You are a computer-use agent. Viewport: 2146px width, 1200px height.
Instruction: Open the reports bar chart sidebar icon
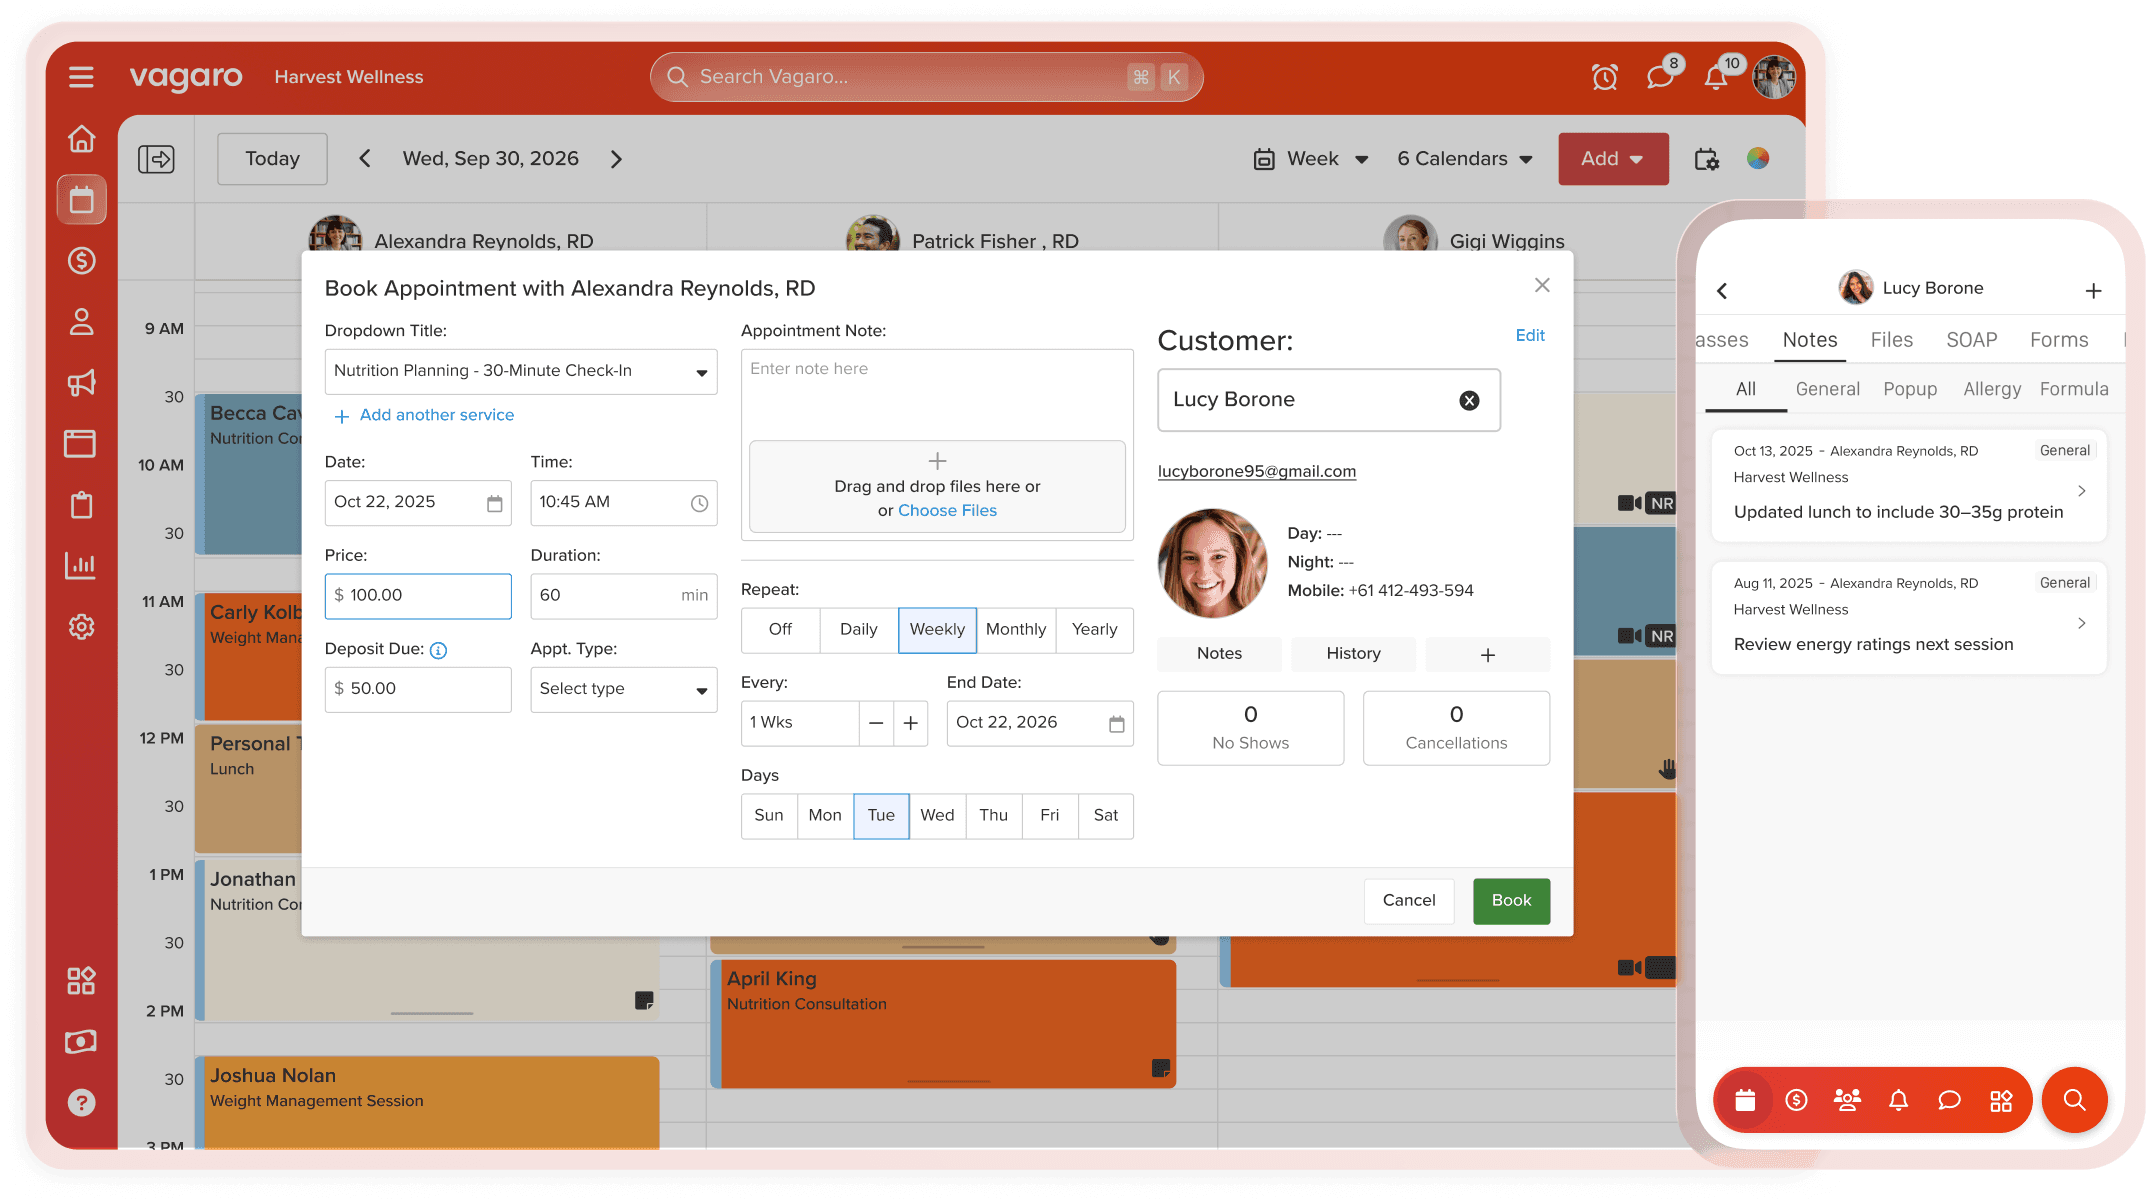(x=81, y=565)
